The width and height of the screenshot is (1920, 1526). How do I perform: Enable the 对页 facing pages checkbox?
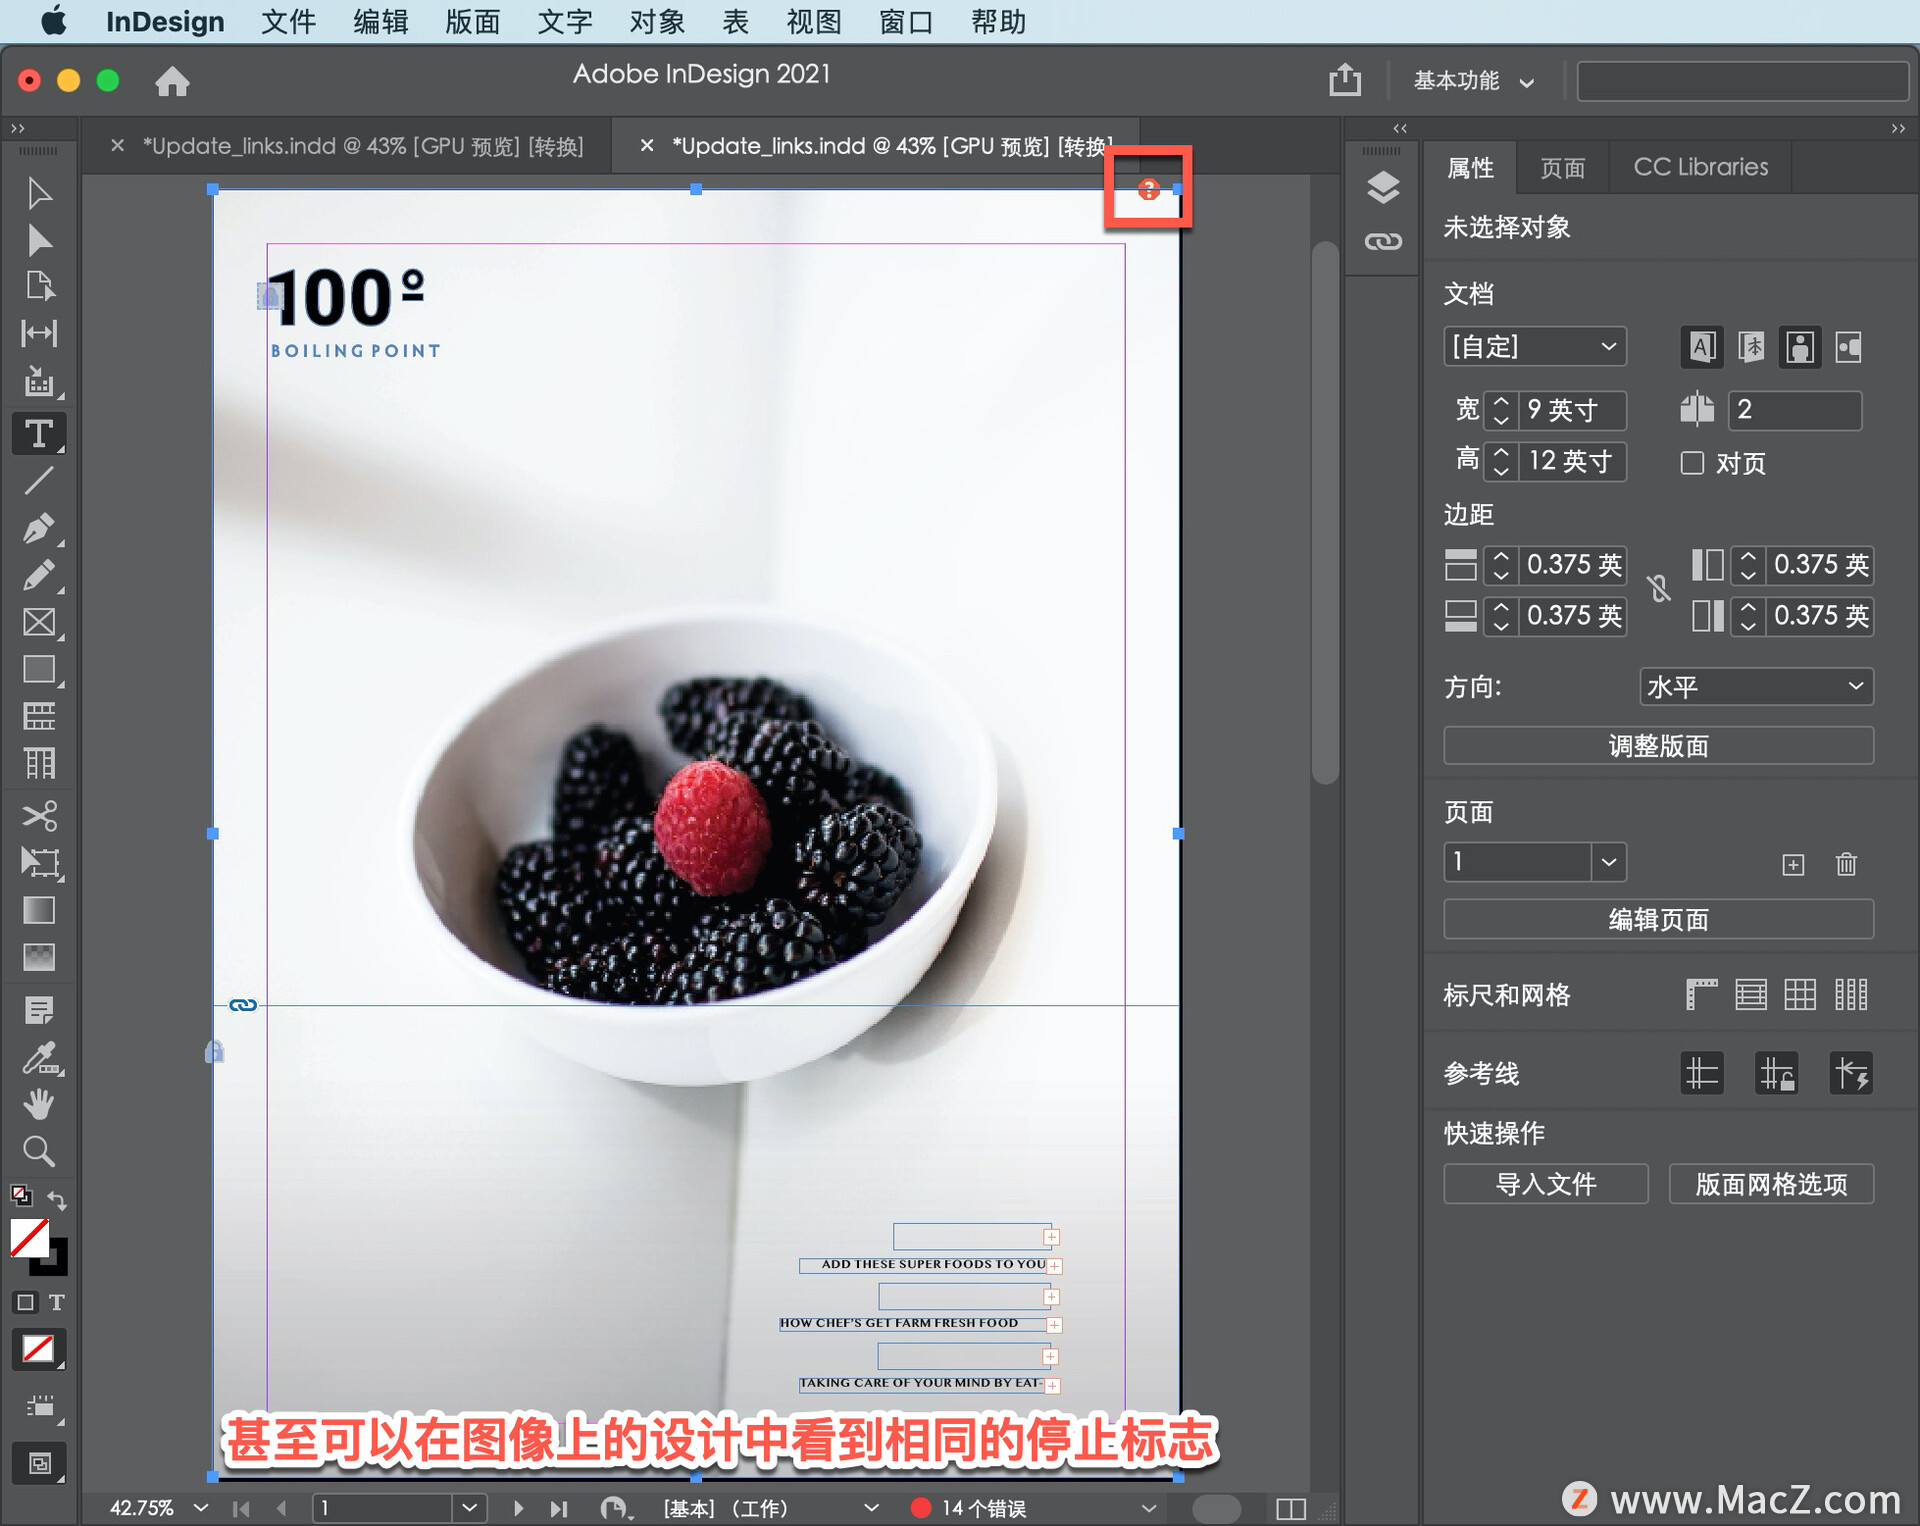pyautogui.click(x=1692, y=463)
